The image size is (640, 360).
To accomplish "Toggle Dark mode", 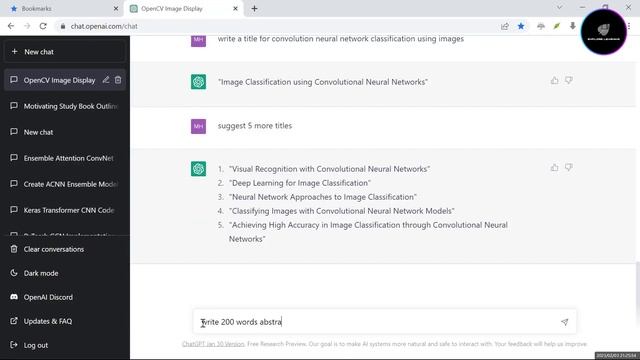I will (x=65, y=273).
